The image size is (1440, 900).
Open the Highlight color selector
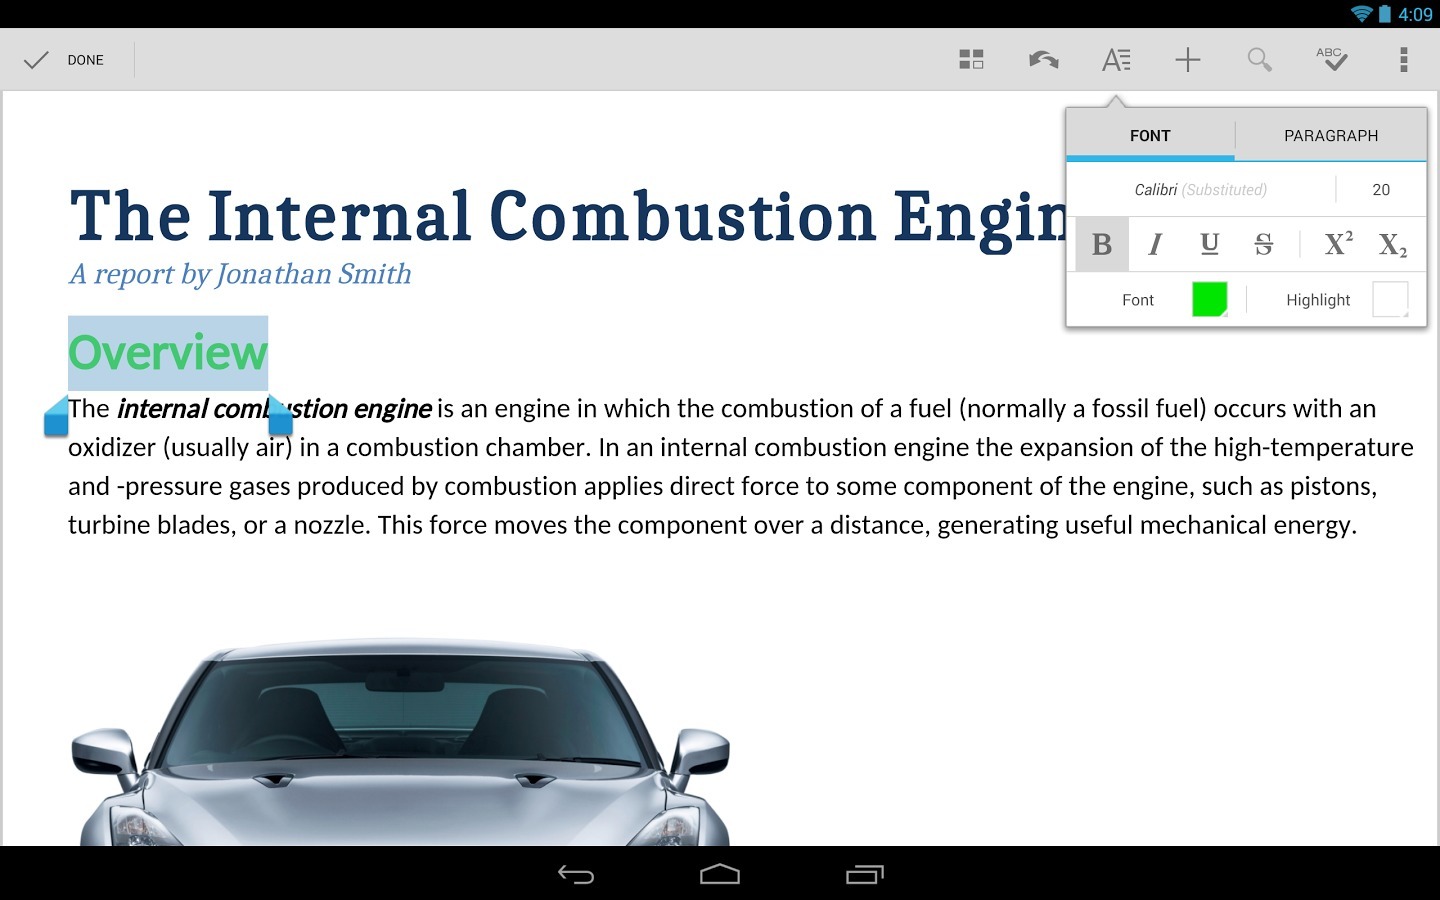coord(1388,298)
